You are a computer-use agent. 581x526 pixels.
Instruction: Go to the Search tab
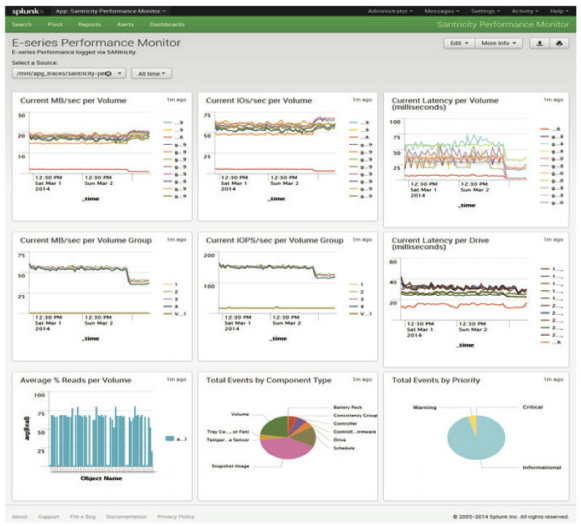21,24
